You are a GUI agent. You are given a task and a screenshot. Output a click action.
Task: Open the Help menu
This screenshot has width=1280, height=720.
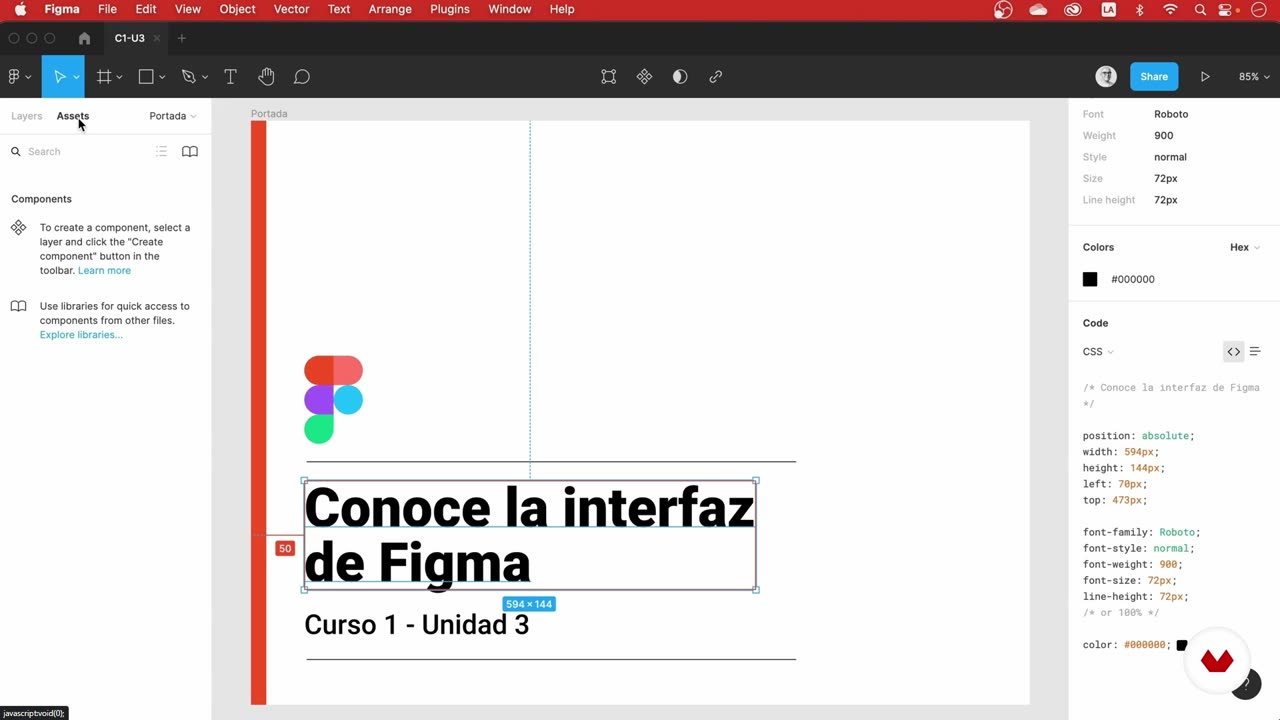562,9
